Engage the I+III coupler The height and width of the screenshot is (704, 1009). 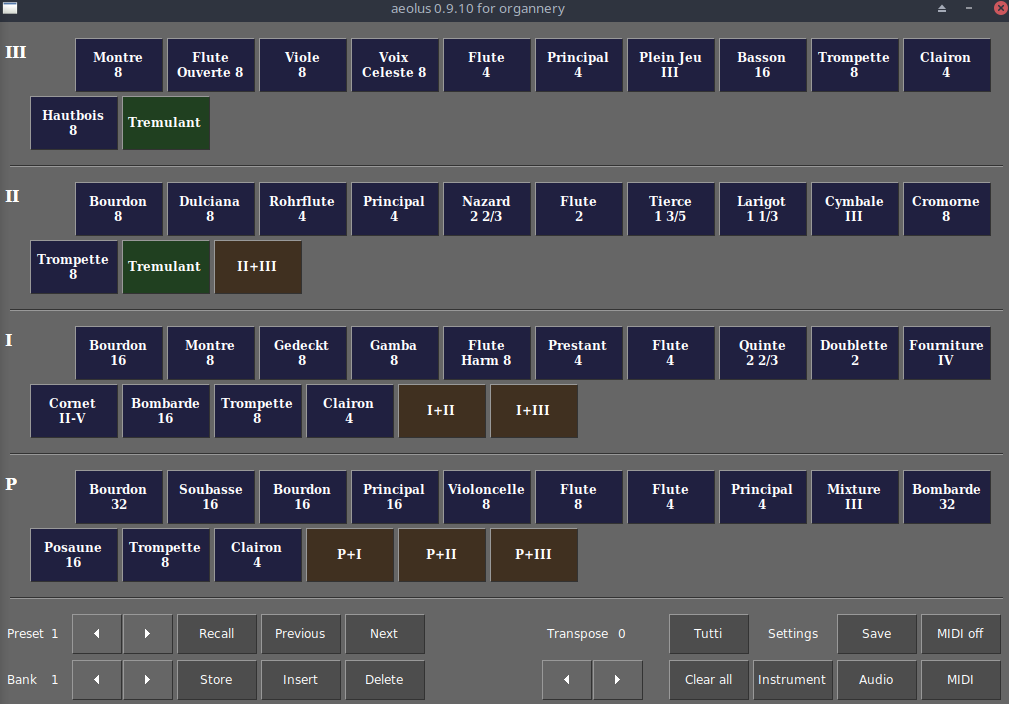tap(534, 411)
